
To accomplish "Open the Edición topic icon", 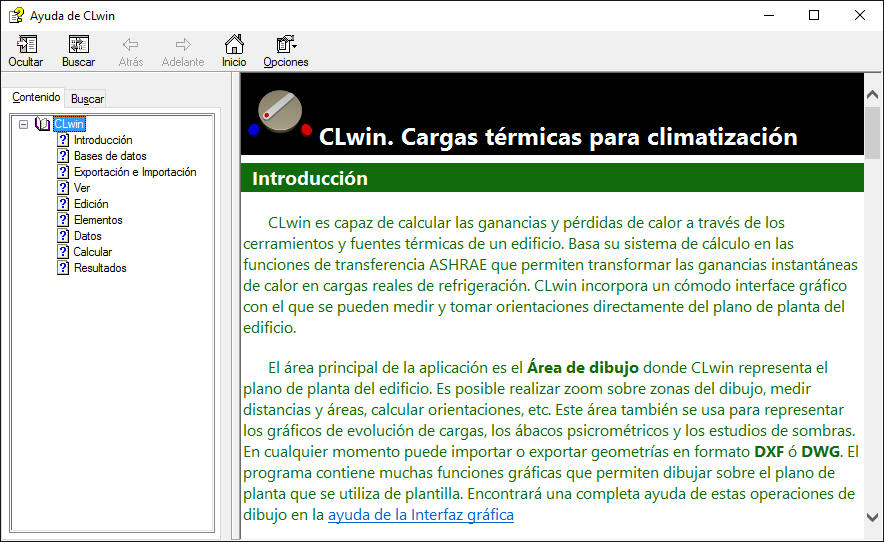I will click(63, 204).
